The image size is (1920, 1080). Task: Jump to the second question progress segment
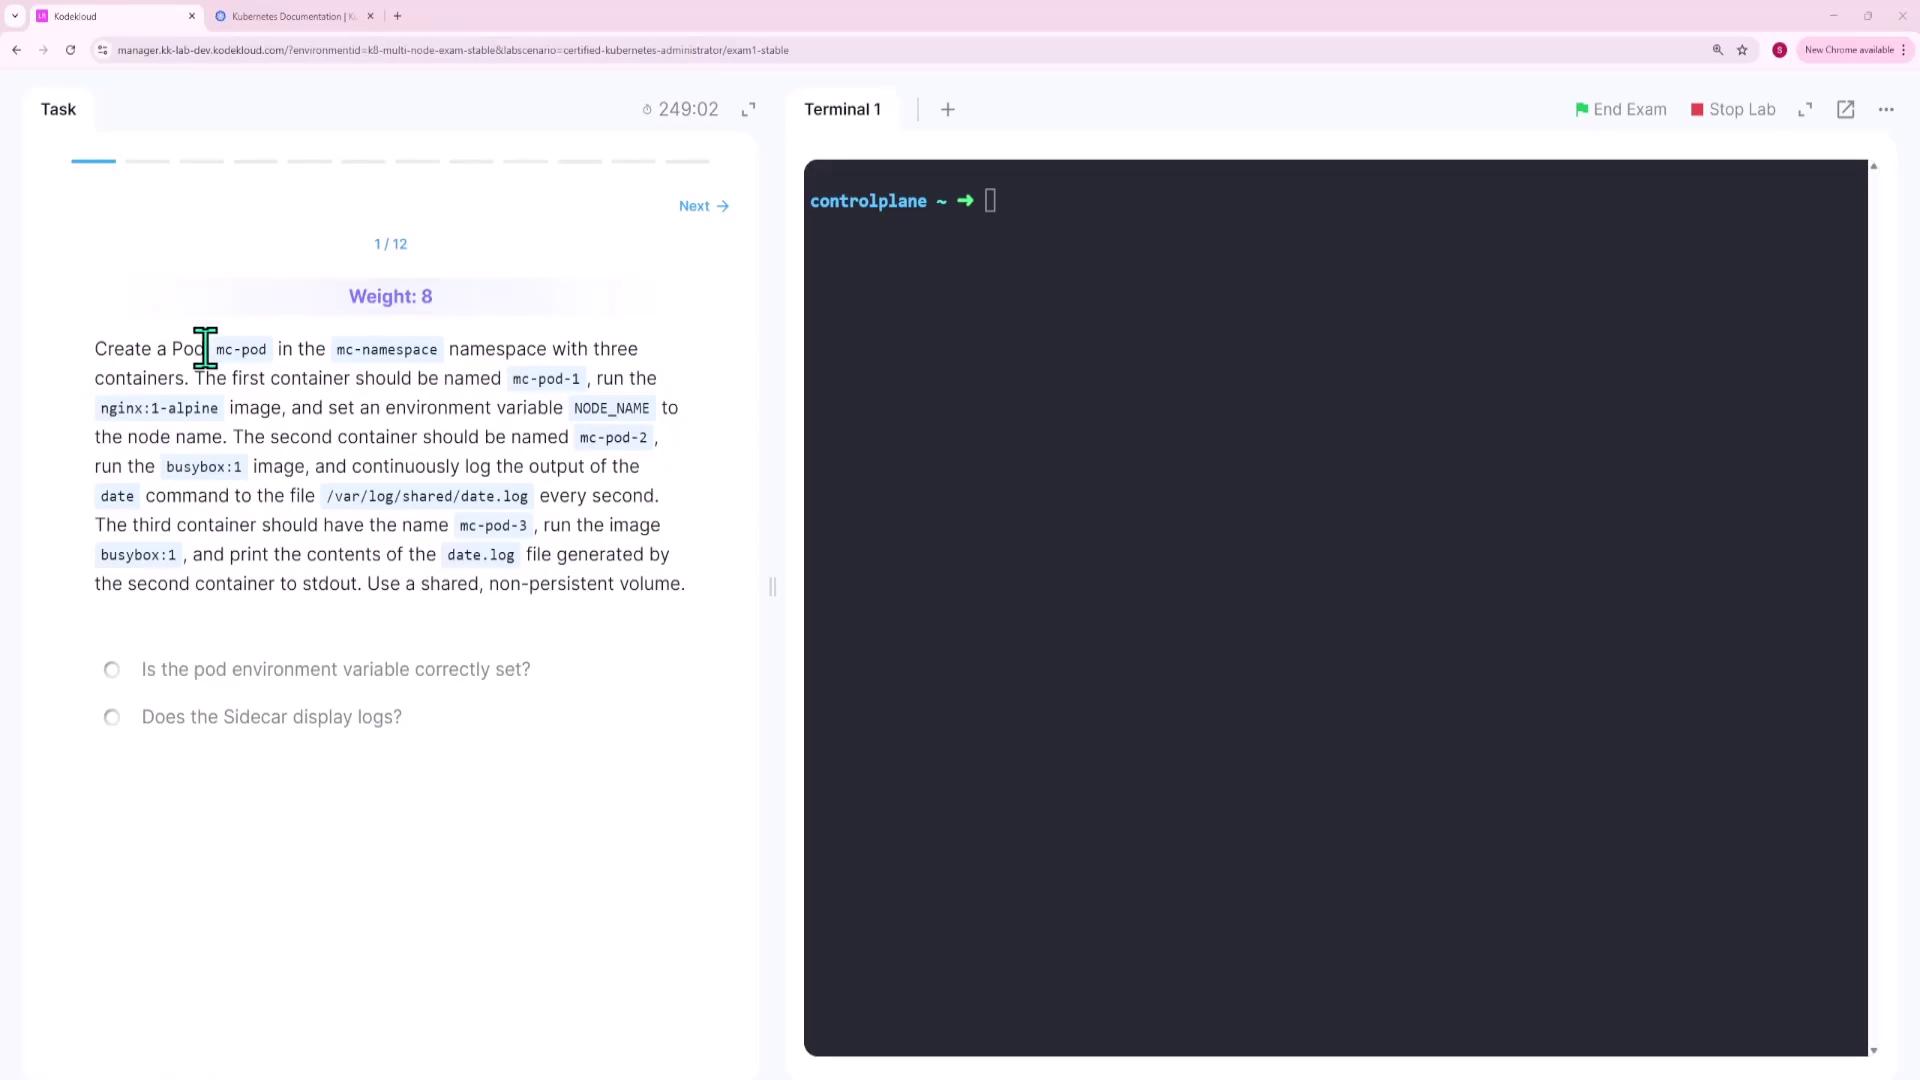tap(147, 161)
